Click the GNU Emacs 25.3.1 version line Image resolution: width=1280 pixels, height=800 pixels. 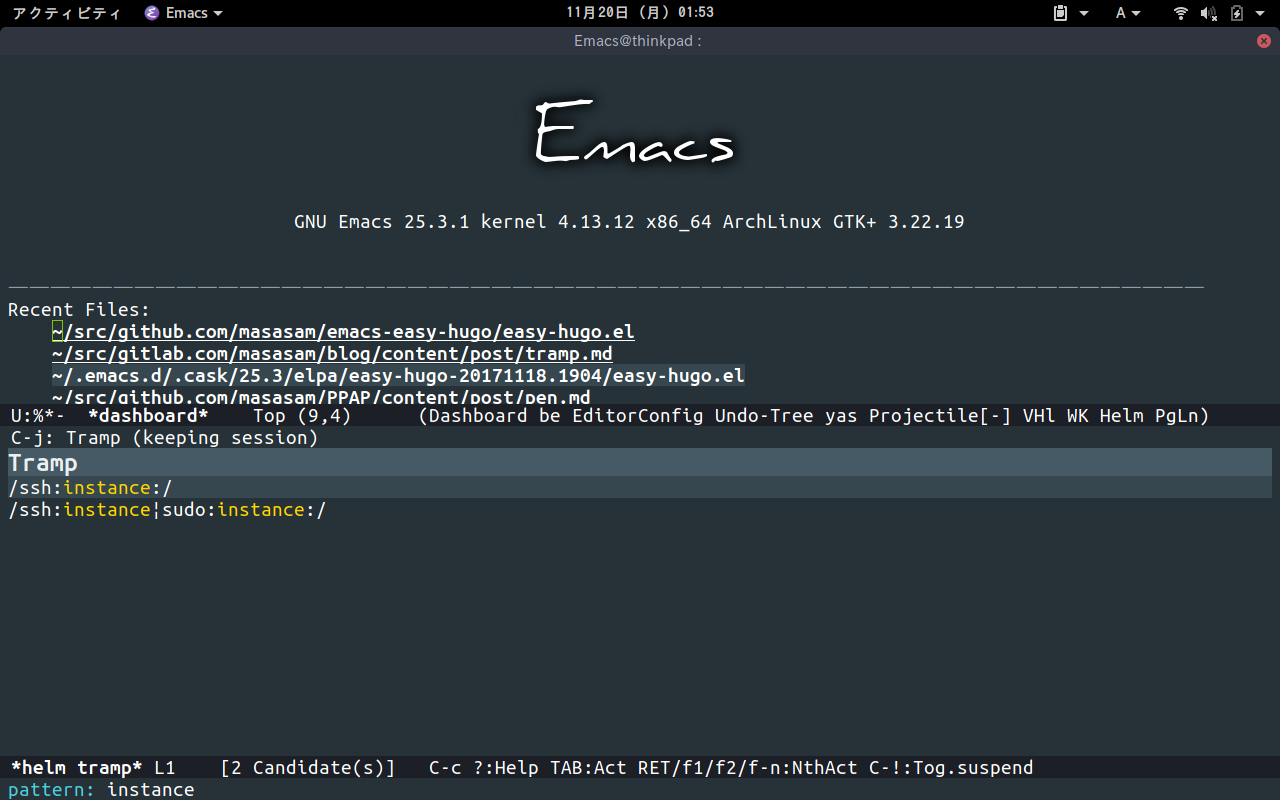pyautogui.click(x=629, y=222)
